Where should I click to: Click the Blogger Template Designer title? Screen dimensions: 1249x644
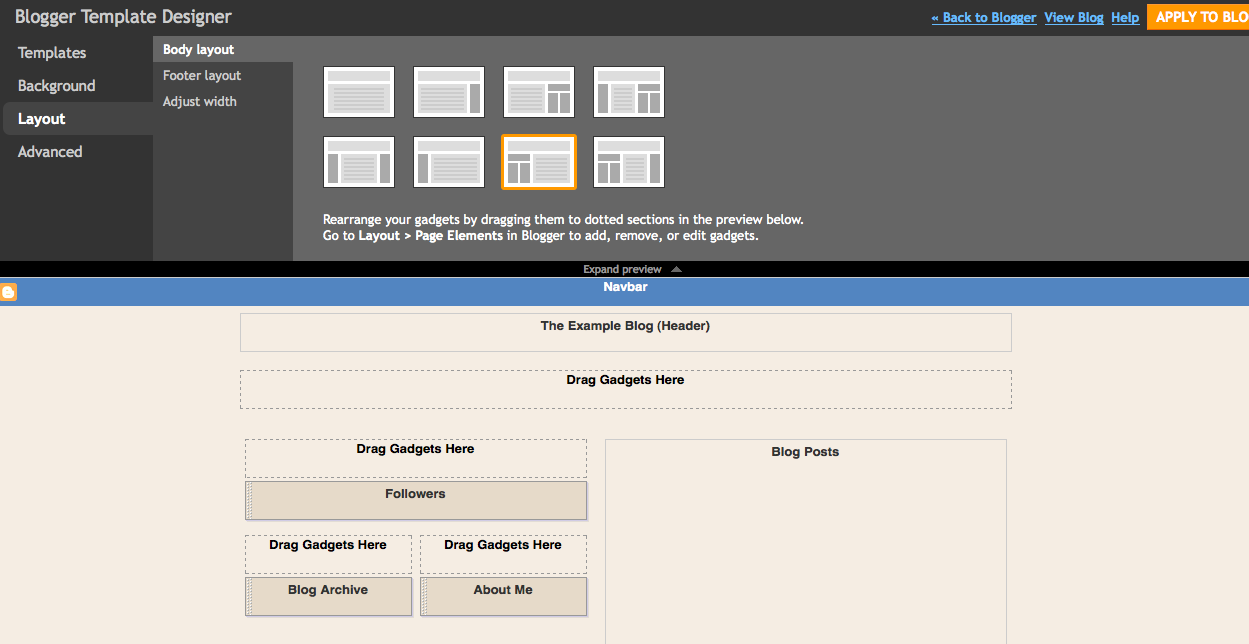coord(123,17)
